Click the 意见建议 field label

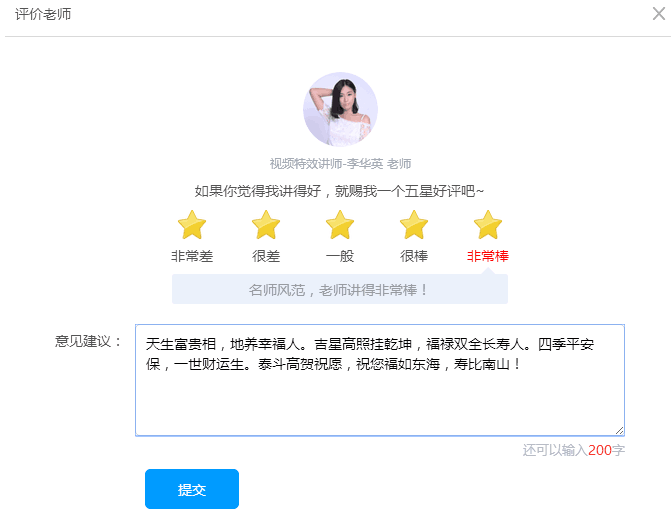[88, 341]
